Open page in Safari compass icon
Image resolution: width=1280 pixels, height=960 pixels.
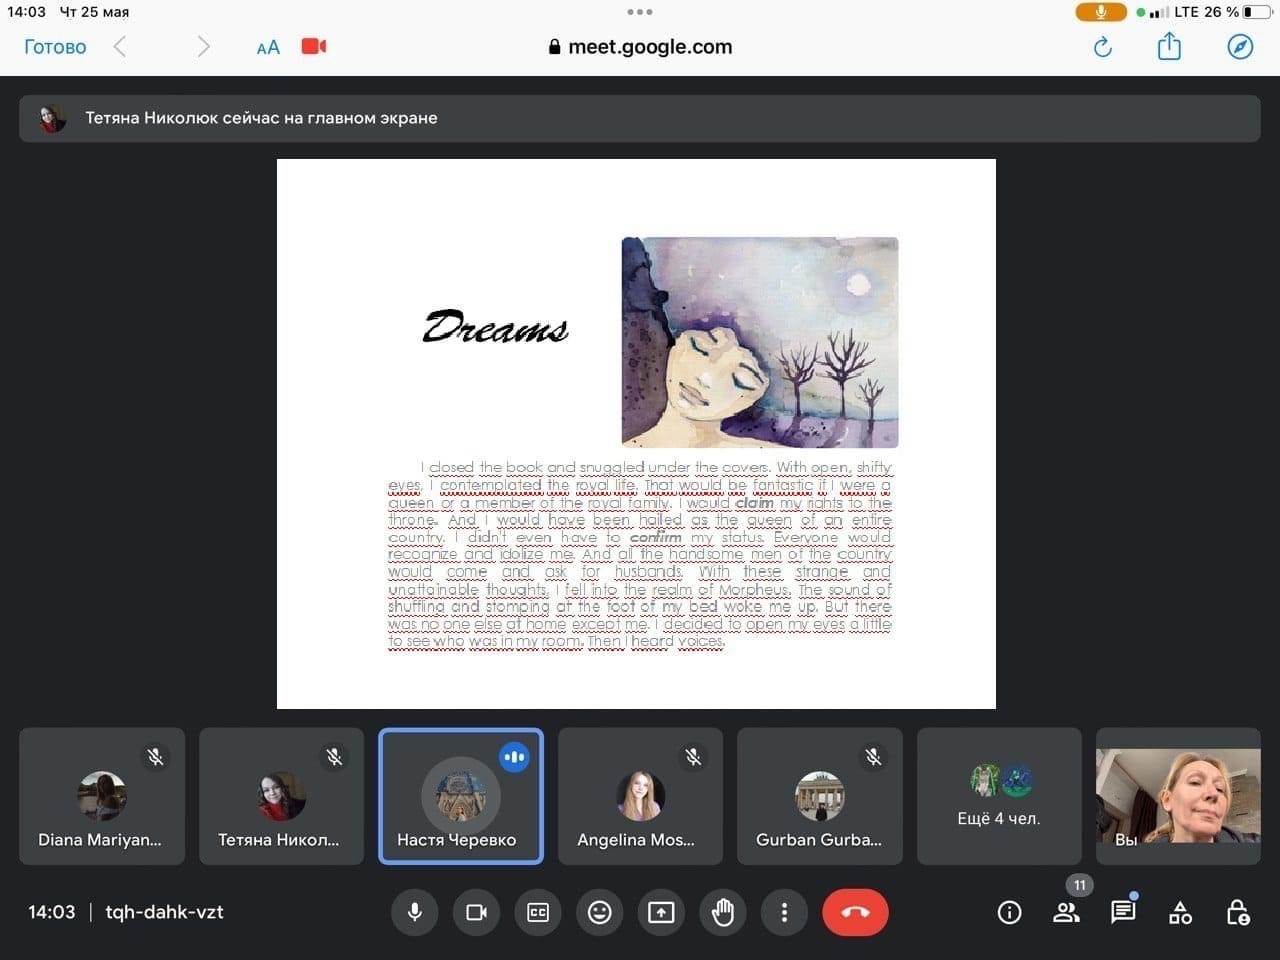coord(1240,47)
